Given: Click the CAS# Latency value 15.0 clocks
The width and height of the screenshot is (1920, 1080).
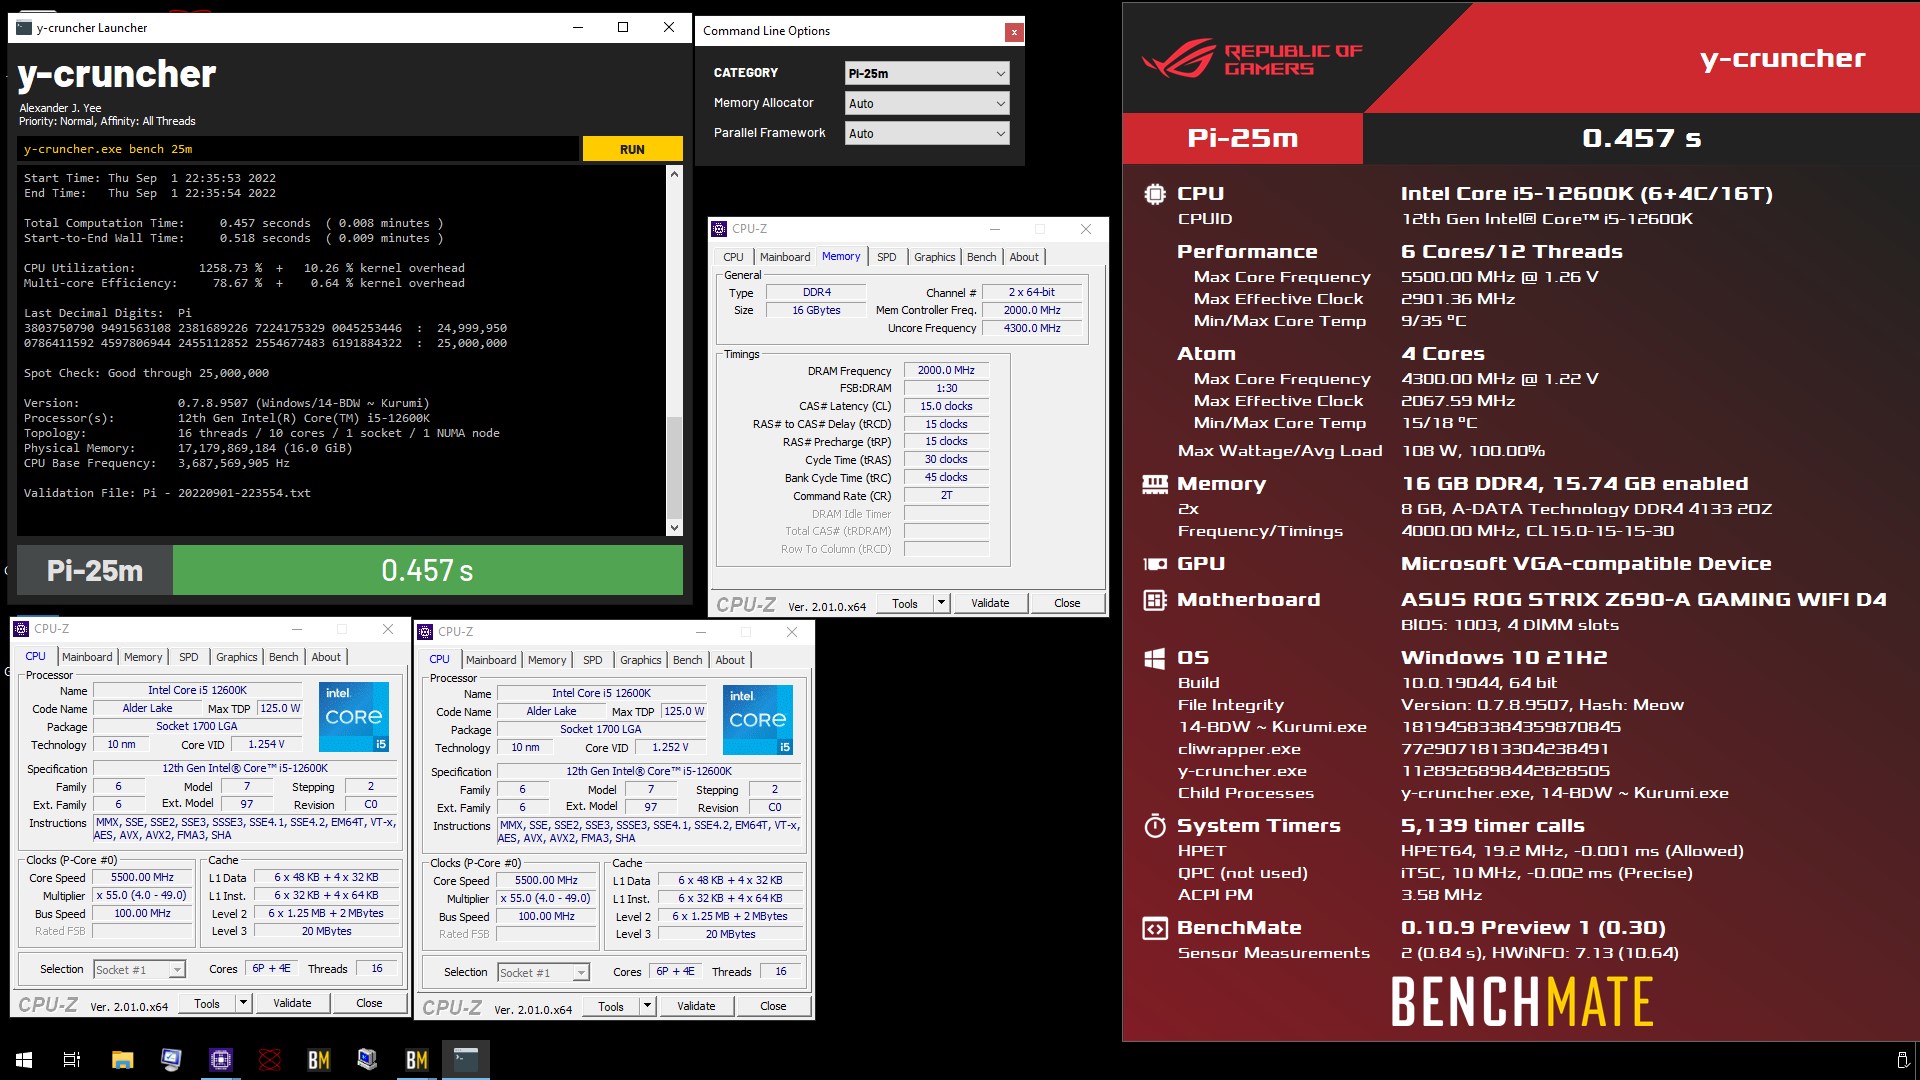Looking at the screenshot, I should pos(946,406).
